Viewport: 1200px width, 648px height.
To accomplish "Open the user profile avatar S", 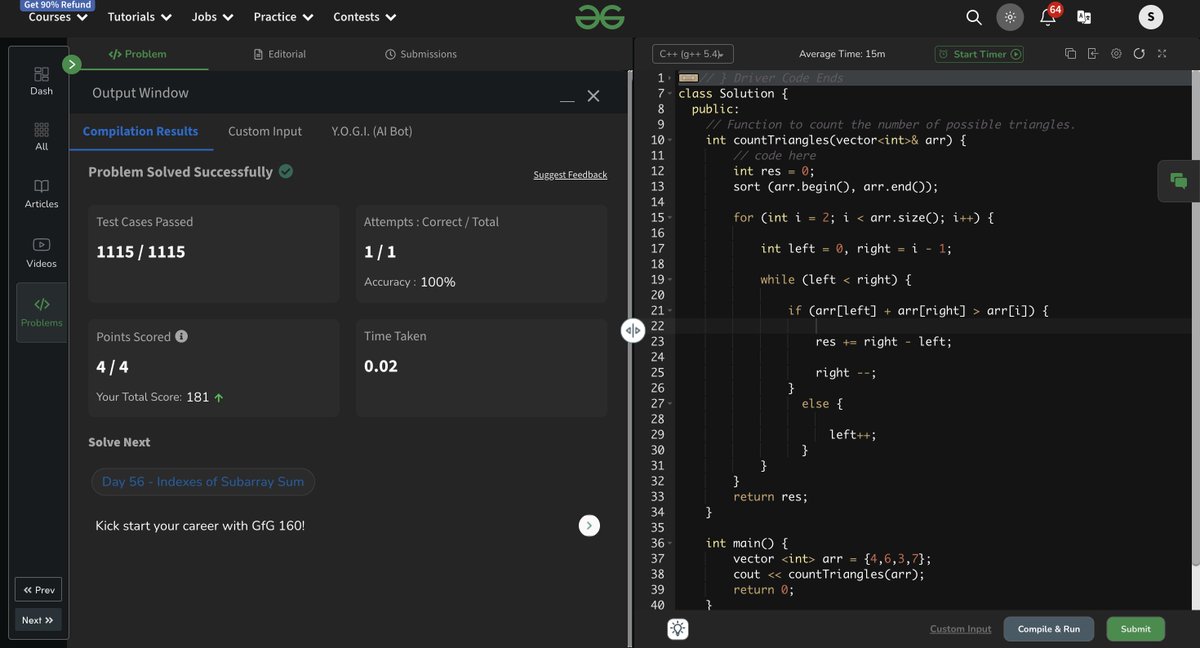I will tap(1151, 16).
